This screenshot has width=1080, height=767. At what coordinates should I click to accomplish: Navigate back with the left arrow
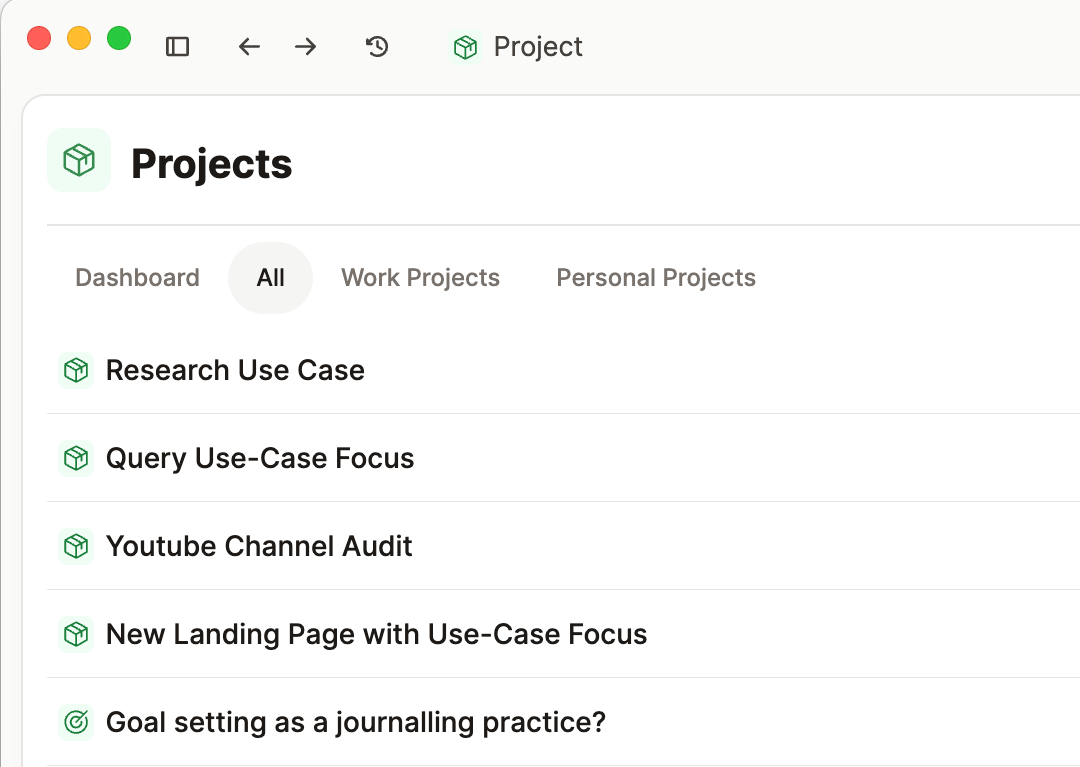(x=248, y=46)
